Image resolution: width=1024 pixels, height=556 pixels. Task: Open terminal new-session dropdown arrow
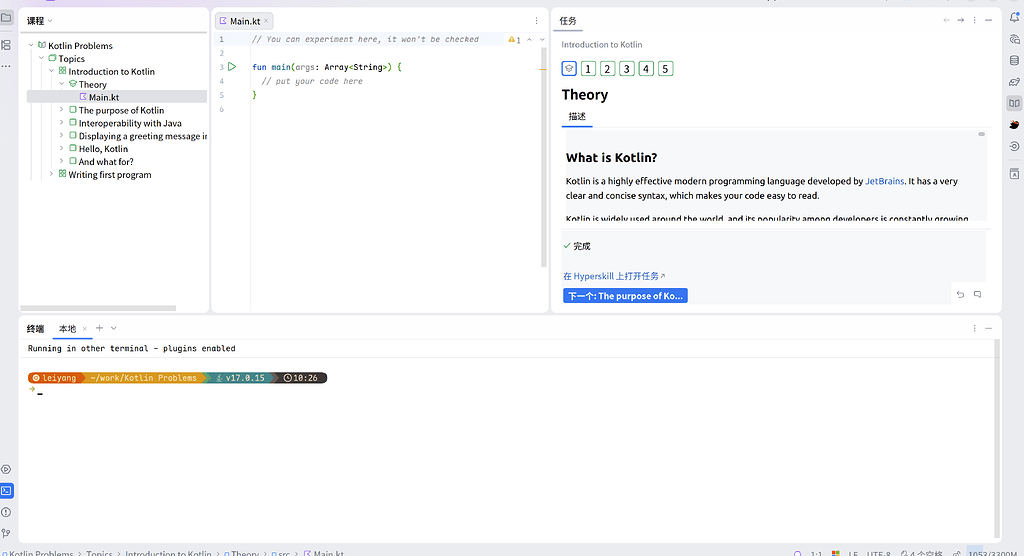point(114,328)
